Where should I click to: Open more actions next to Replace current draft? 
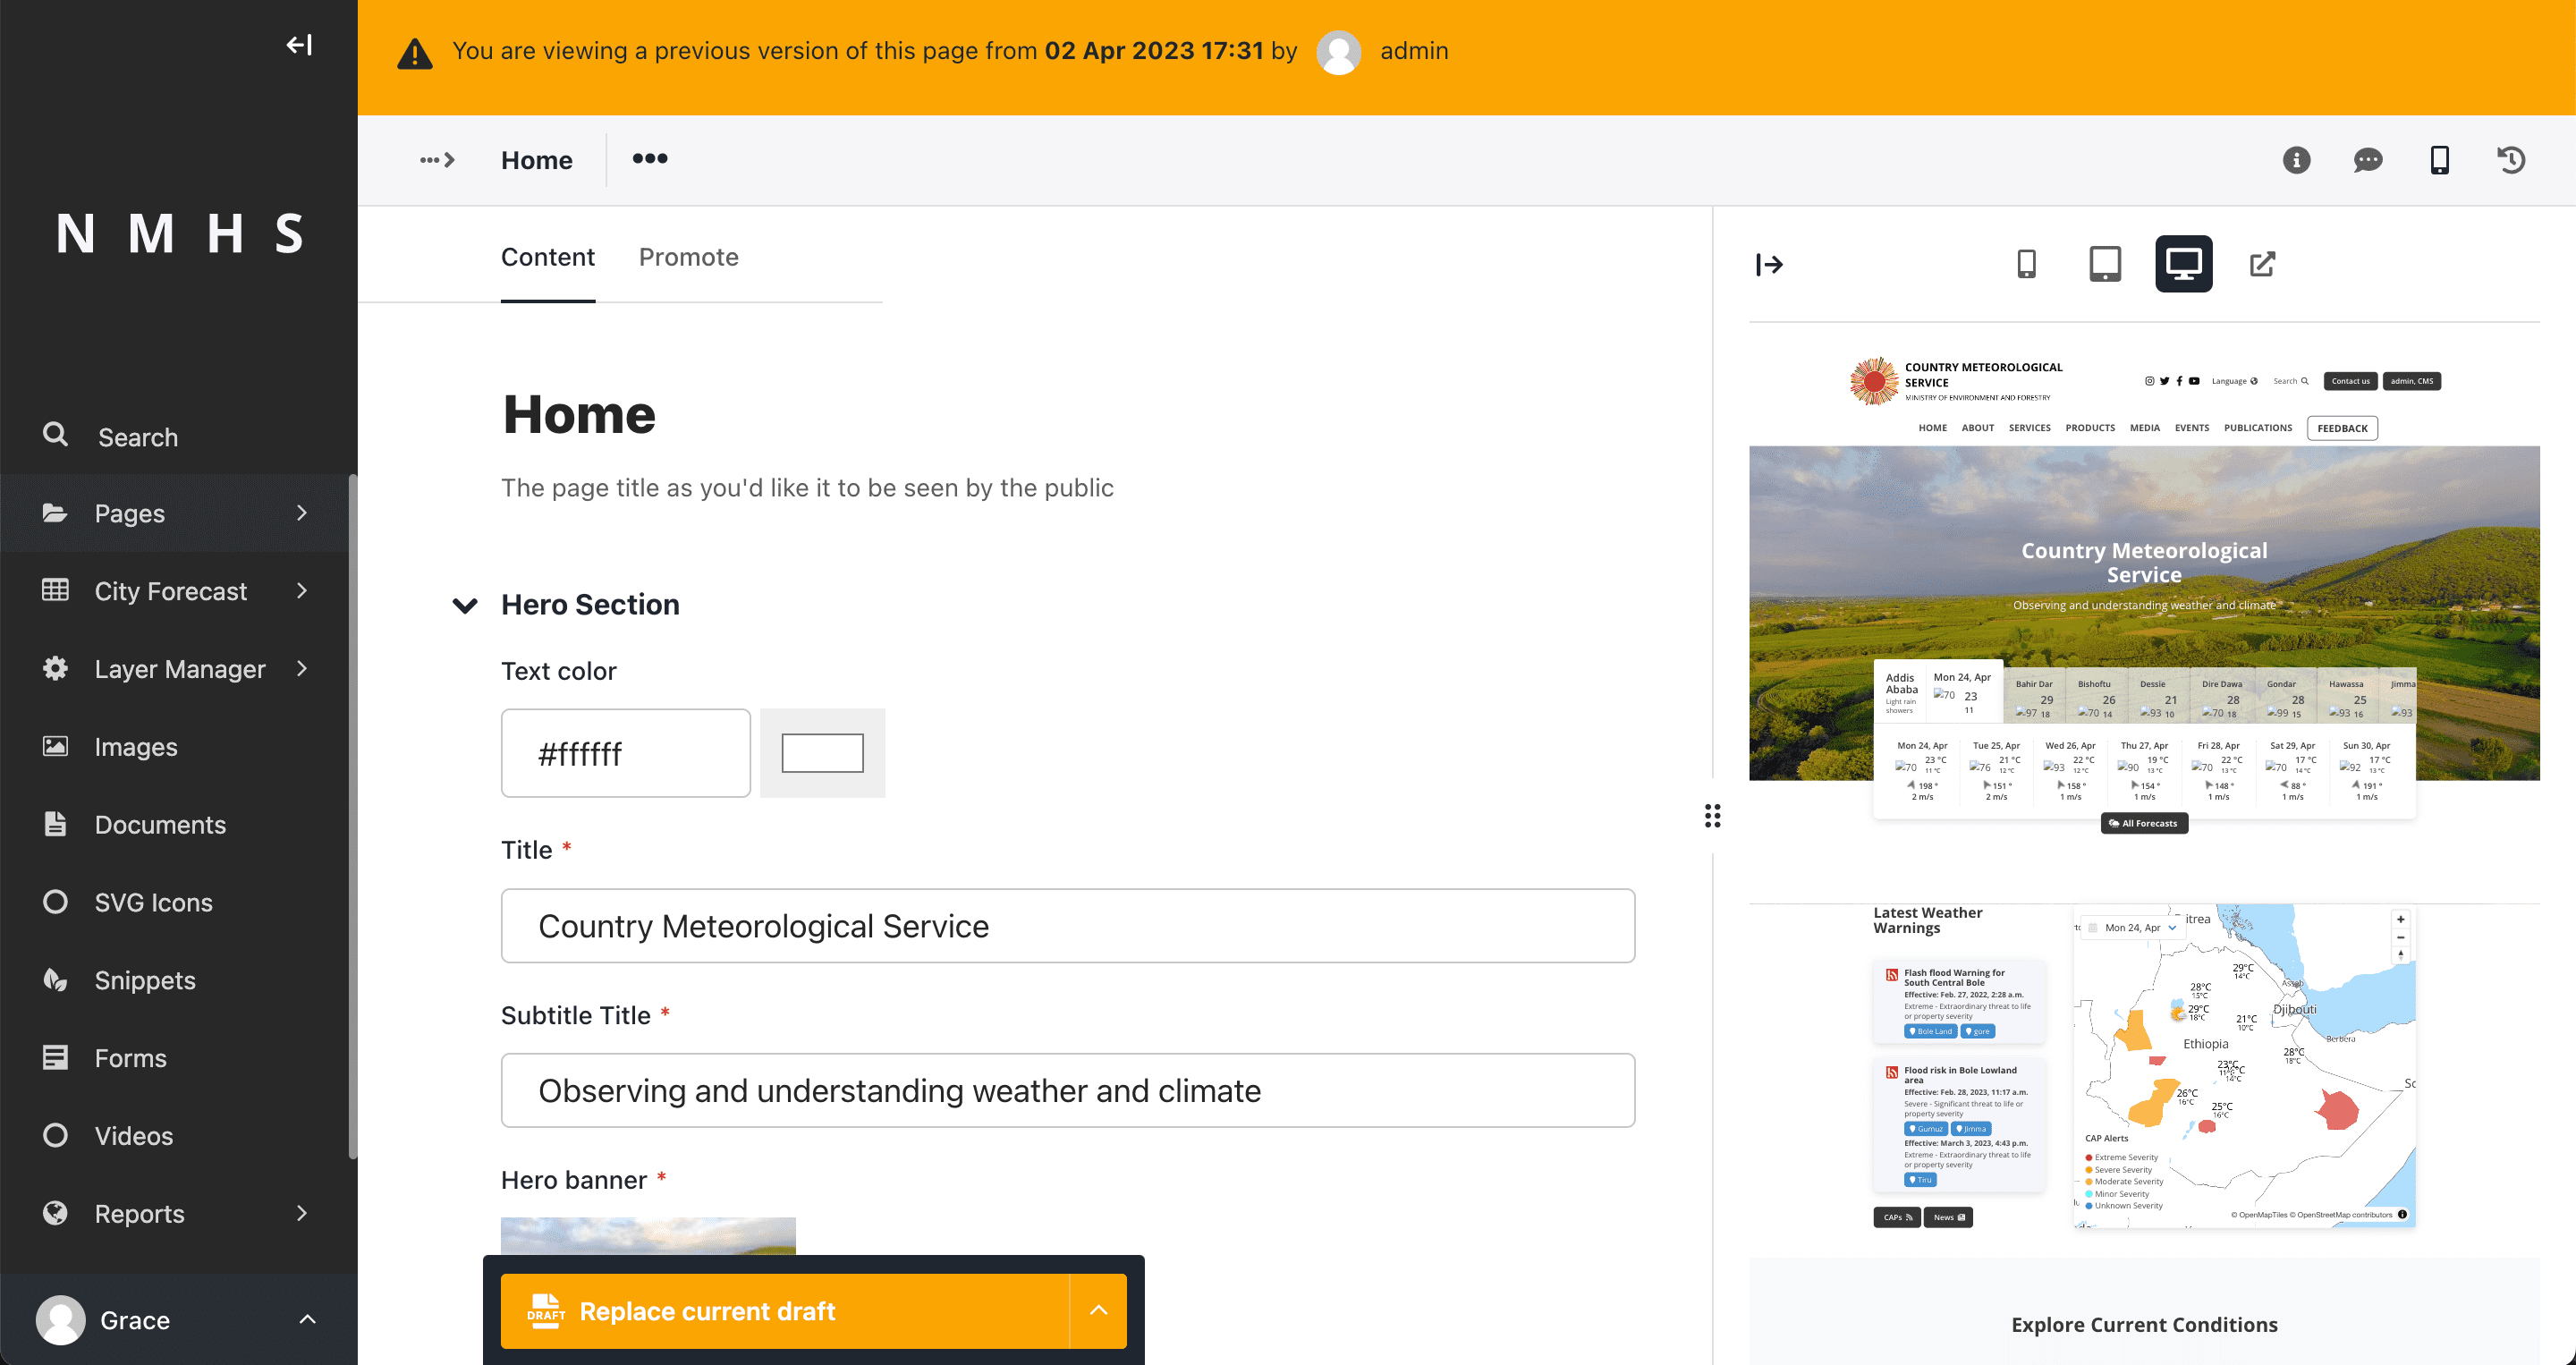coord(1098,1311)
